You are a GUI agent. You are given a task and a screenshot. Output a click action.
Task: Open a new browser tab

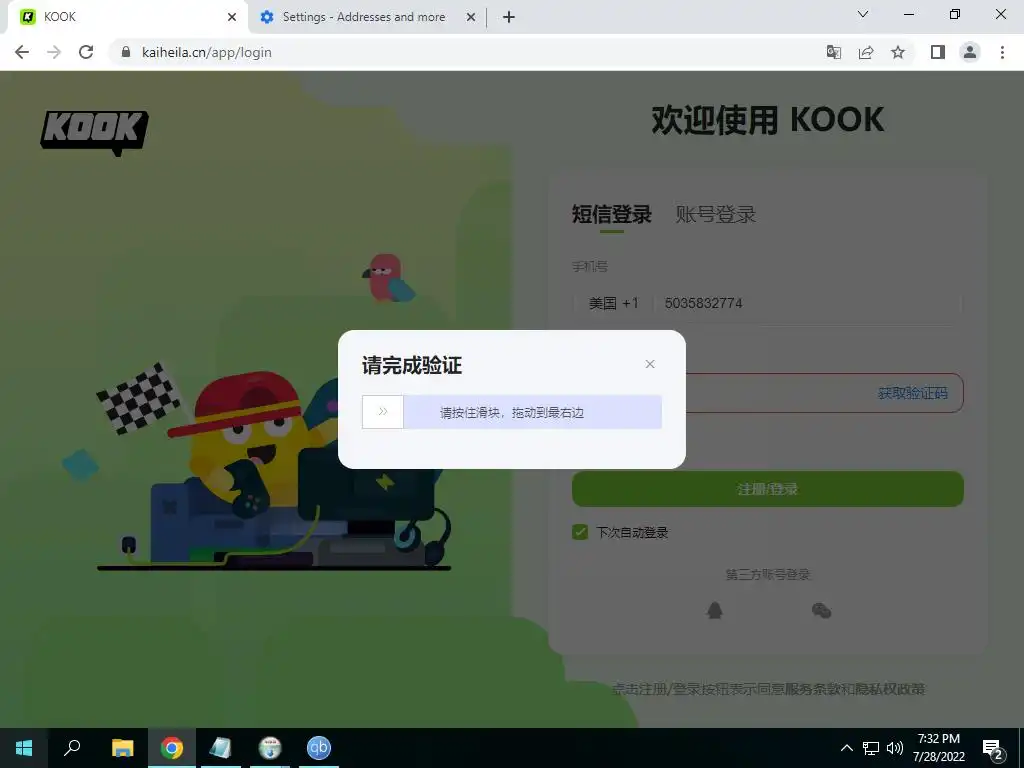(509, 17)
